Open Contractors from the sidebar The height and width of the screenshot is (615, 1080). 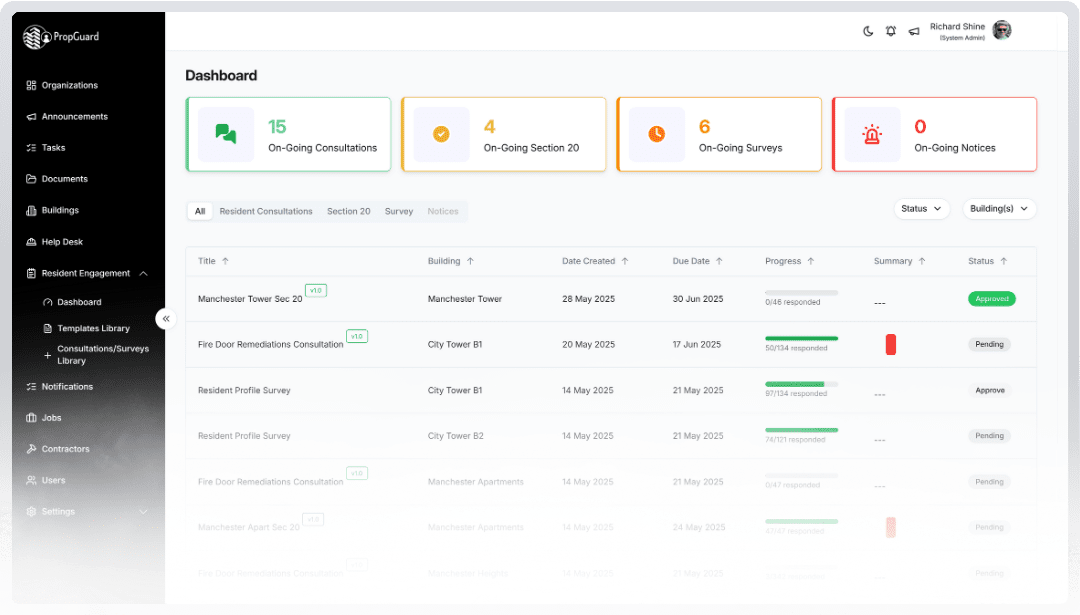tap(65, 449)
